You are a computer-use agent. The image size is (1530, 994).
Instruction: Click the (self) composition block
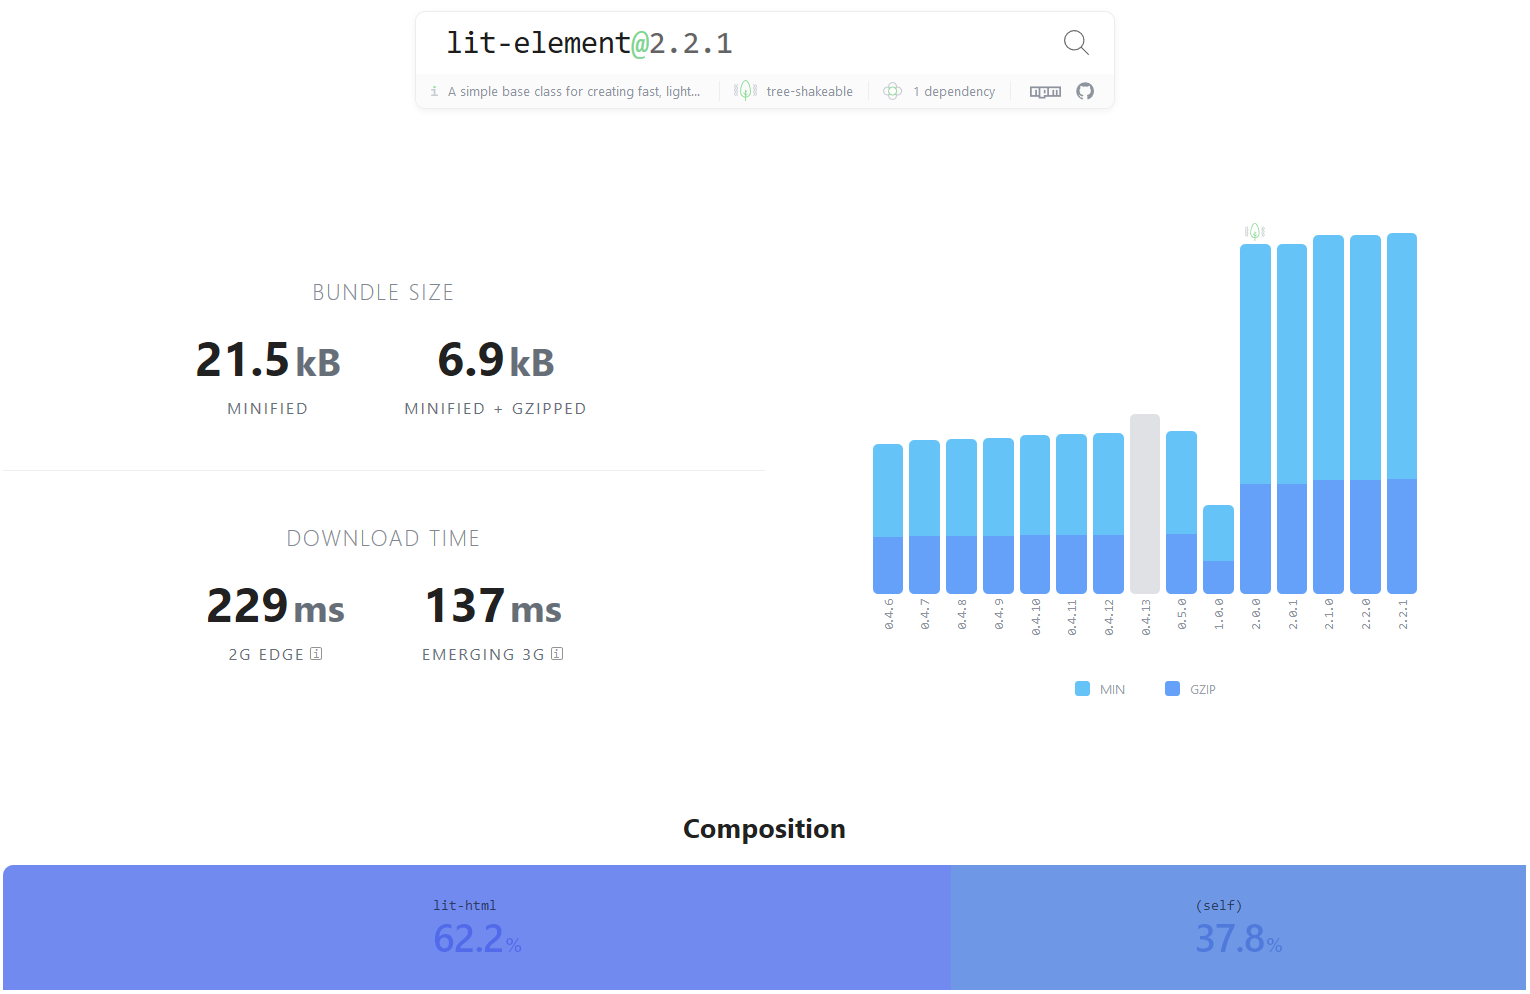coord(1238,928)
